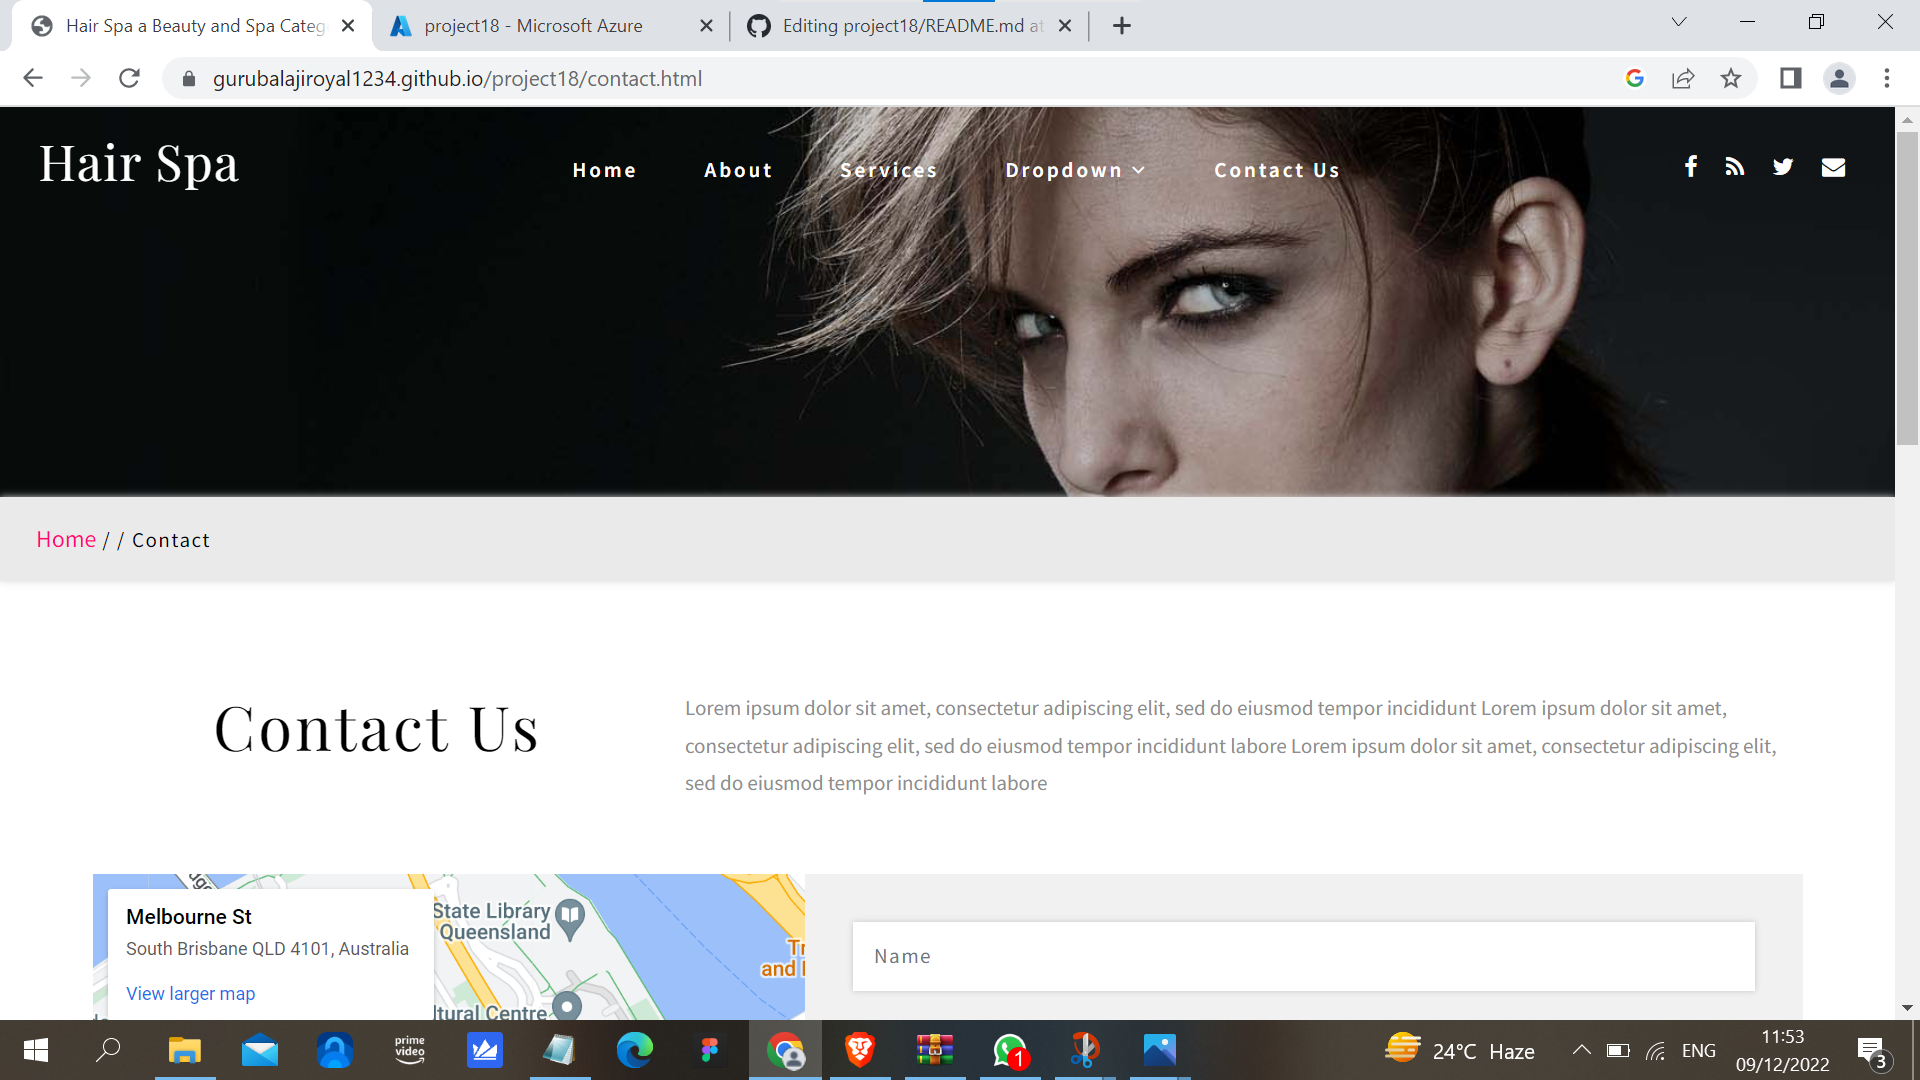
Task: Click the page vertical scrollbar thumb
Action: click(1907, 290)
